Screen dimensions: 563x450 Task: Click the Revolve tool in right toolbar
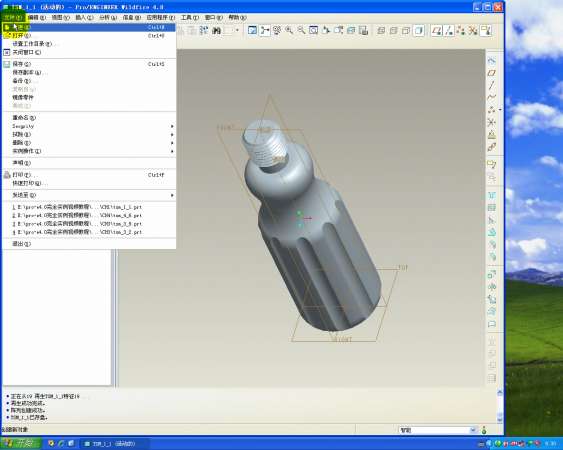492,287
